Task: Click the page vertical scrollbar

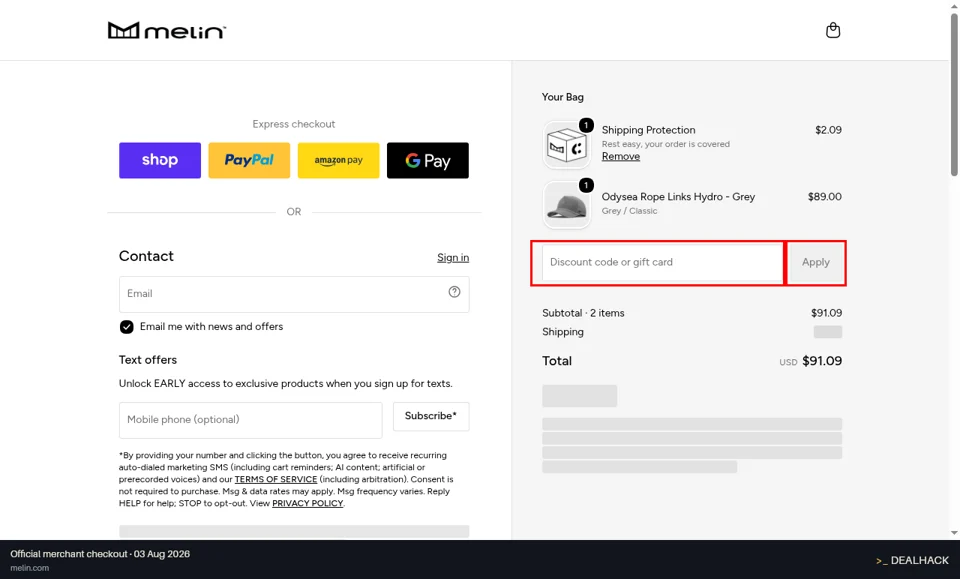Action: click(x=954, y=95)
